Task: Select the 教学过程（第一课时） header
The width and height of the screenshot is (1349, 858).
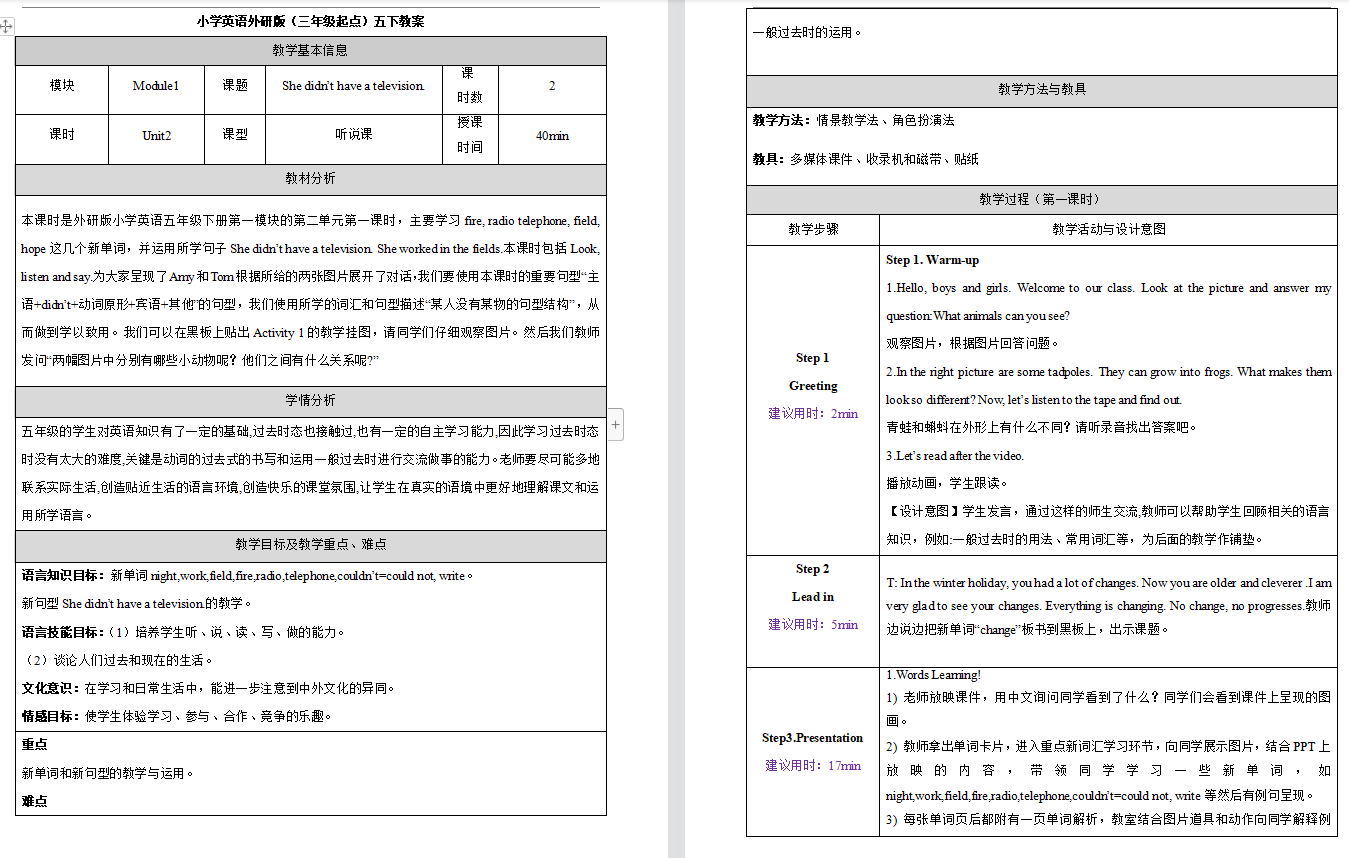Action: tap(1042, 200)
